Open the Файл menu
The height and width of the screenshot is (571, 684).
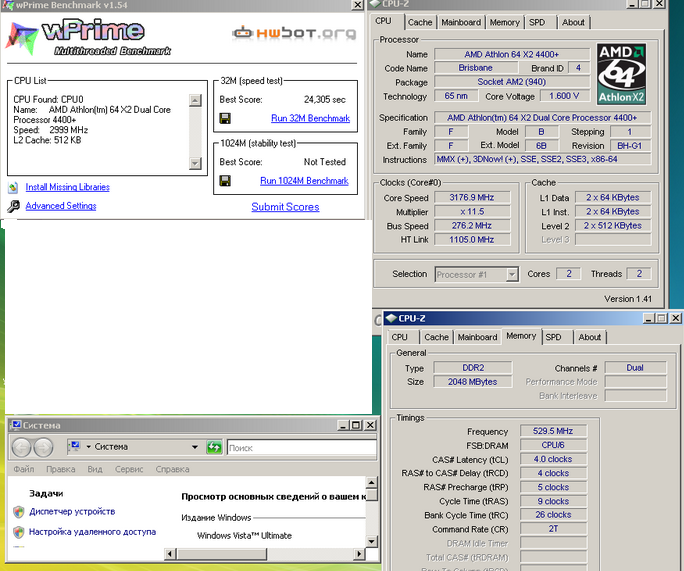(x=24, y=469)
